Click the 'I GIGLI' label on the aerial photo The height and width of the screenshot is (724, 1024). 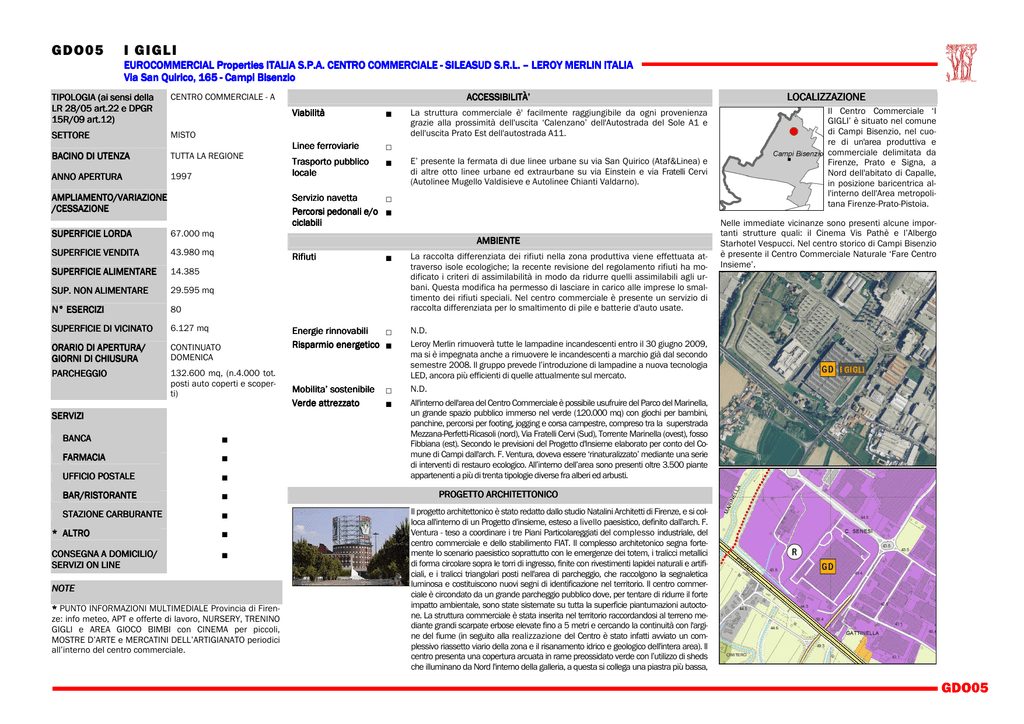[852, 370]
